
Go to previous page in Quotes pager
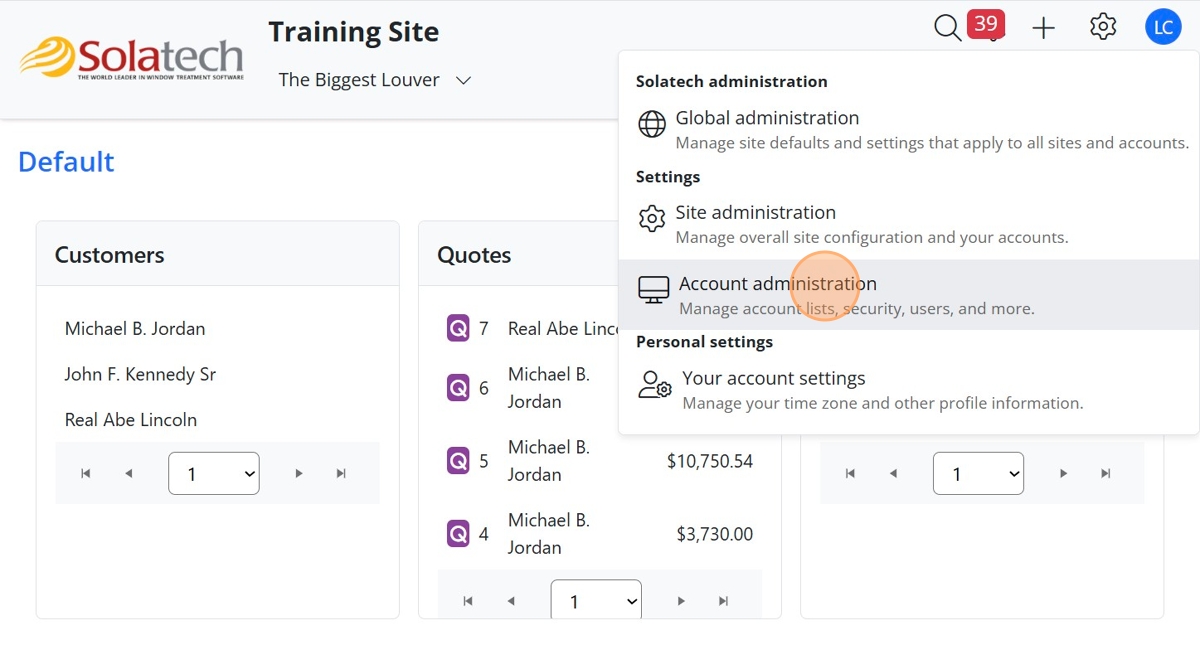click(511, 601)
